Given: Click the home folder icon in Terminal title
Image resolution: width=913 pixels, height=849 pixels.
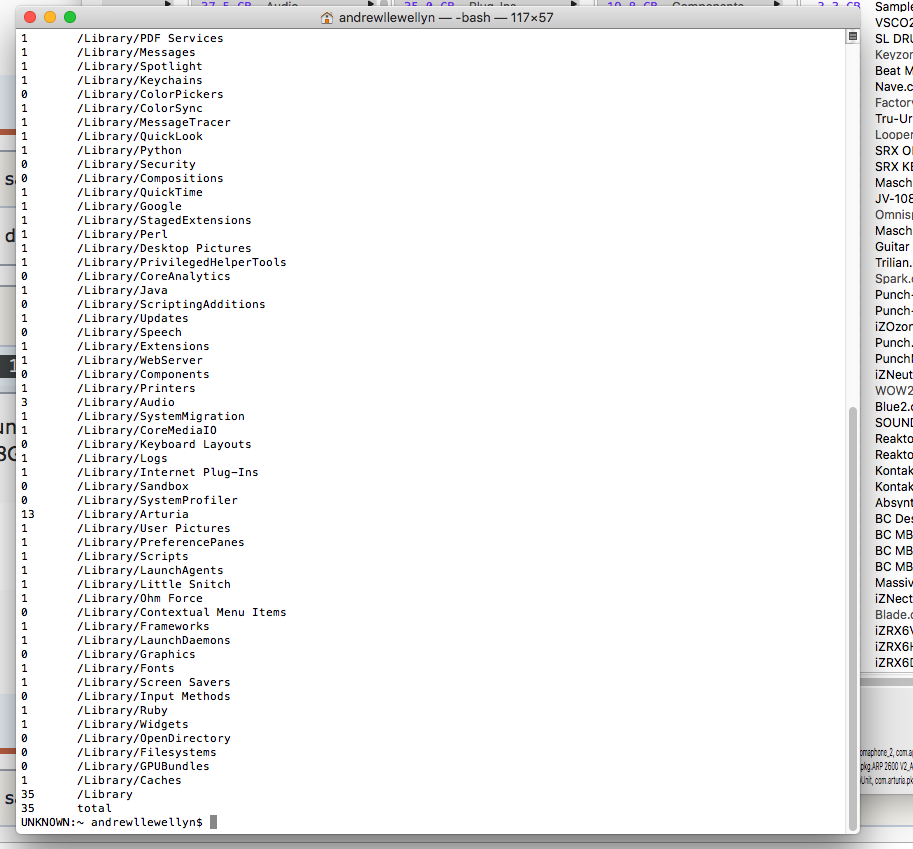Looking at the screenshot, I should (327, 18).
